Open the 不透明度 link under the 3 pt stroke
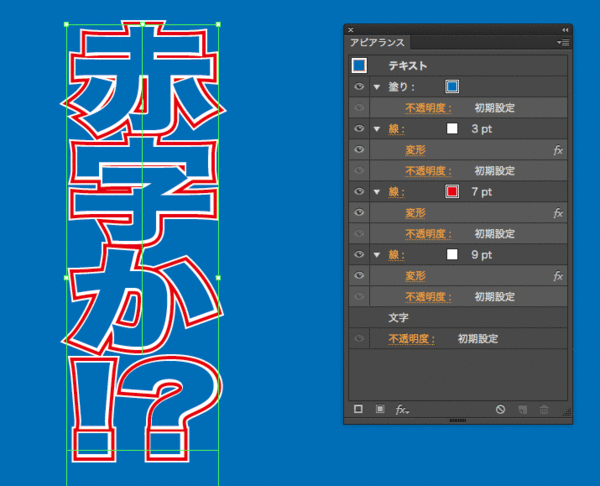This screenshot has width=600, height=486. [429, 171]
